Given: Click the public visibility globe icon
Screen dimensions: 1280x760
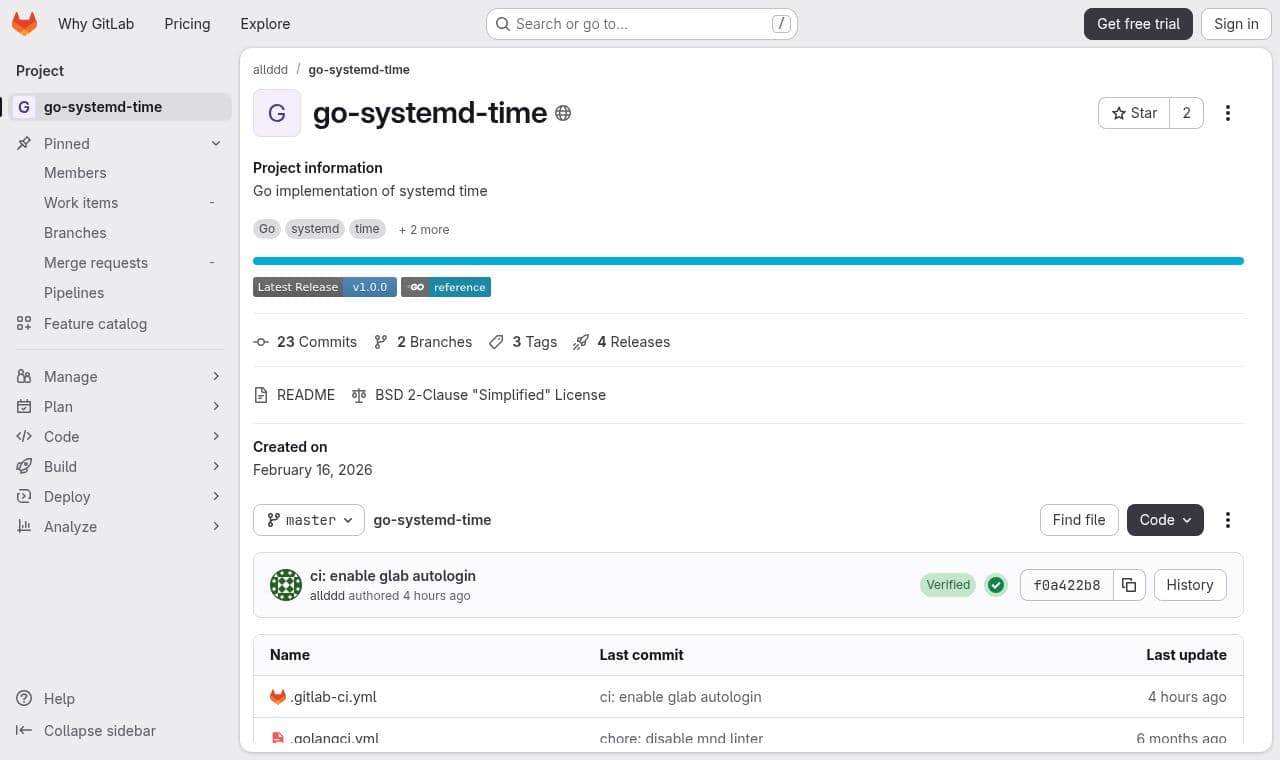Looking at the screenshot, I should (563, 113).
